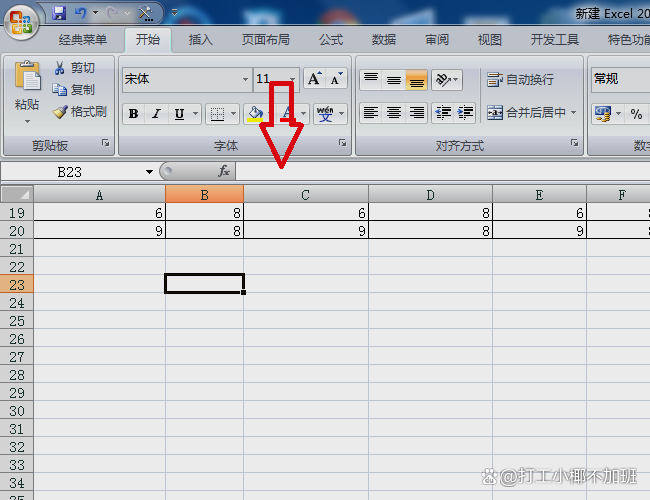Open the 宋体 font name dropdown
The width and height of the screenshot is (650, 500).
tap(245, 79)
